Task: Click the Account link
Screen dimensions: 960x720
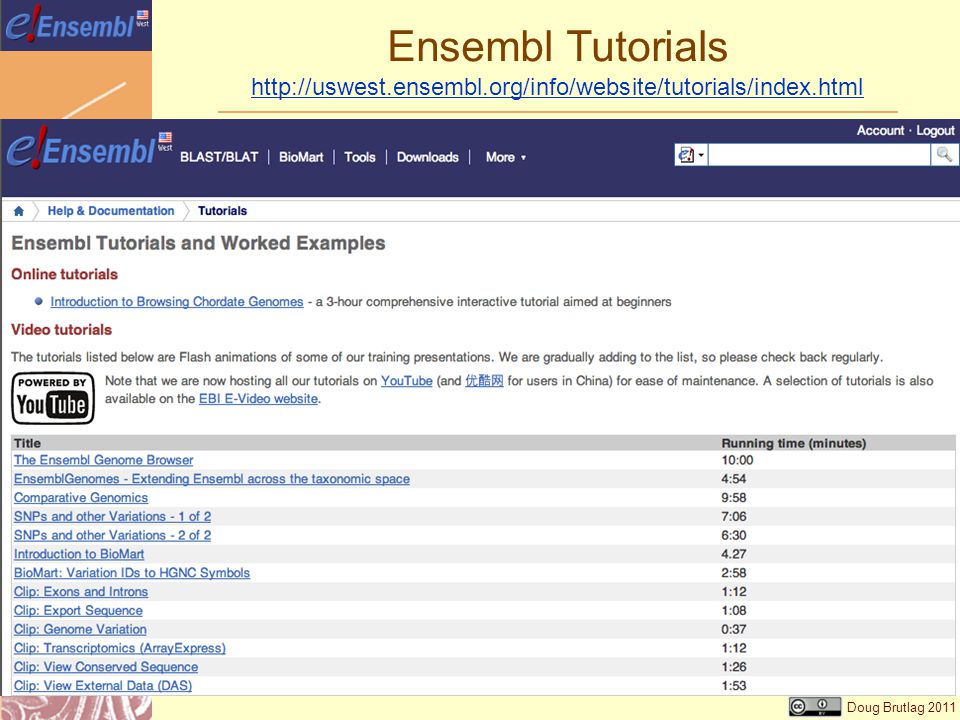Action: pos(880,130)
